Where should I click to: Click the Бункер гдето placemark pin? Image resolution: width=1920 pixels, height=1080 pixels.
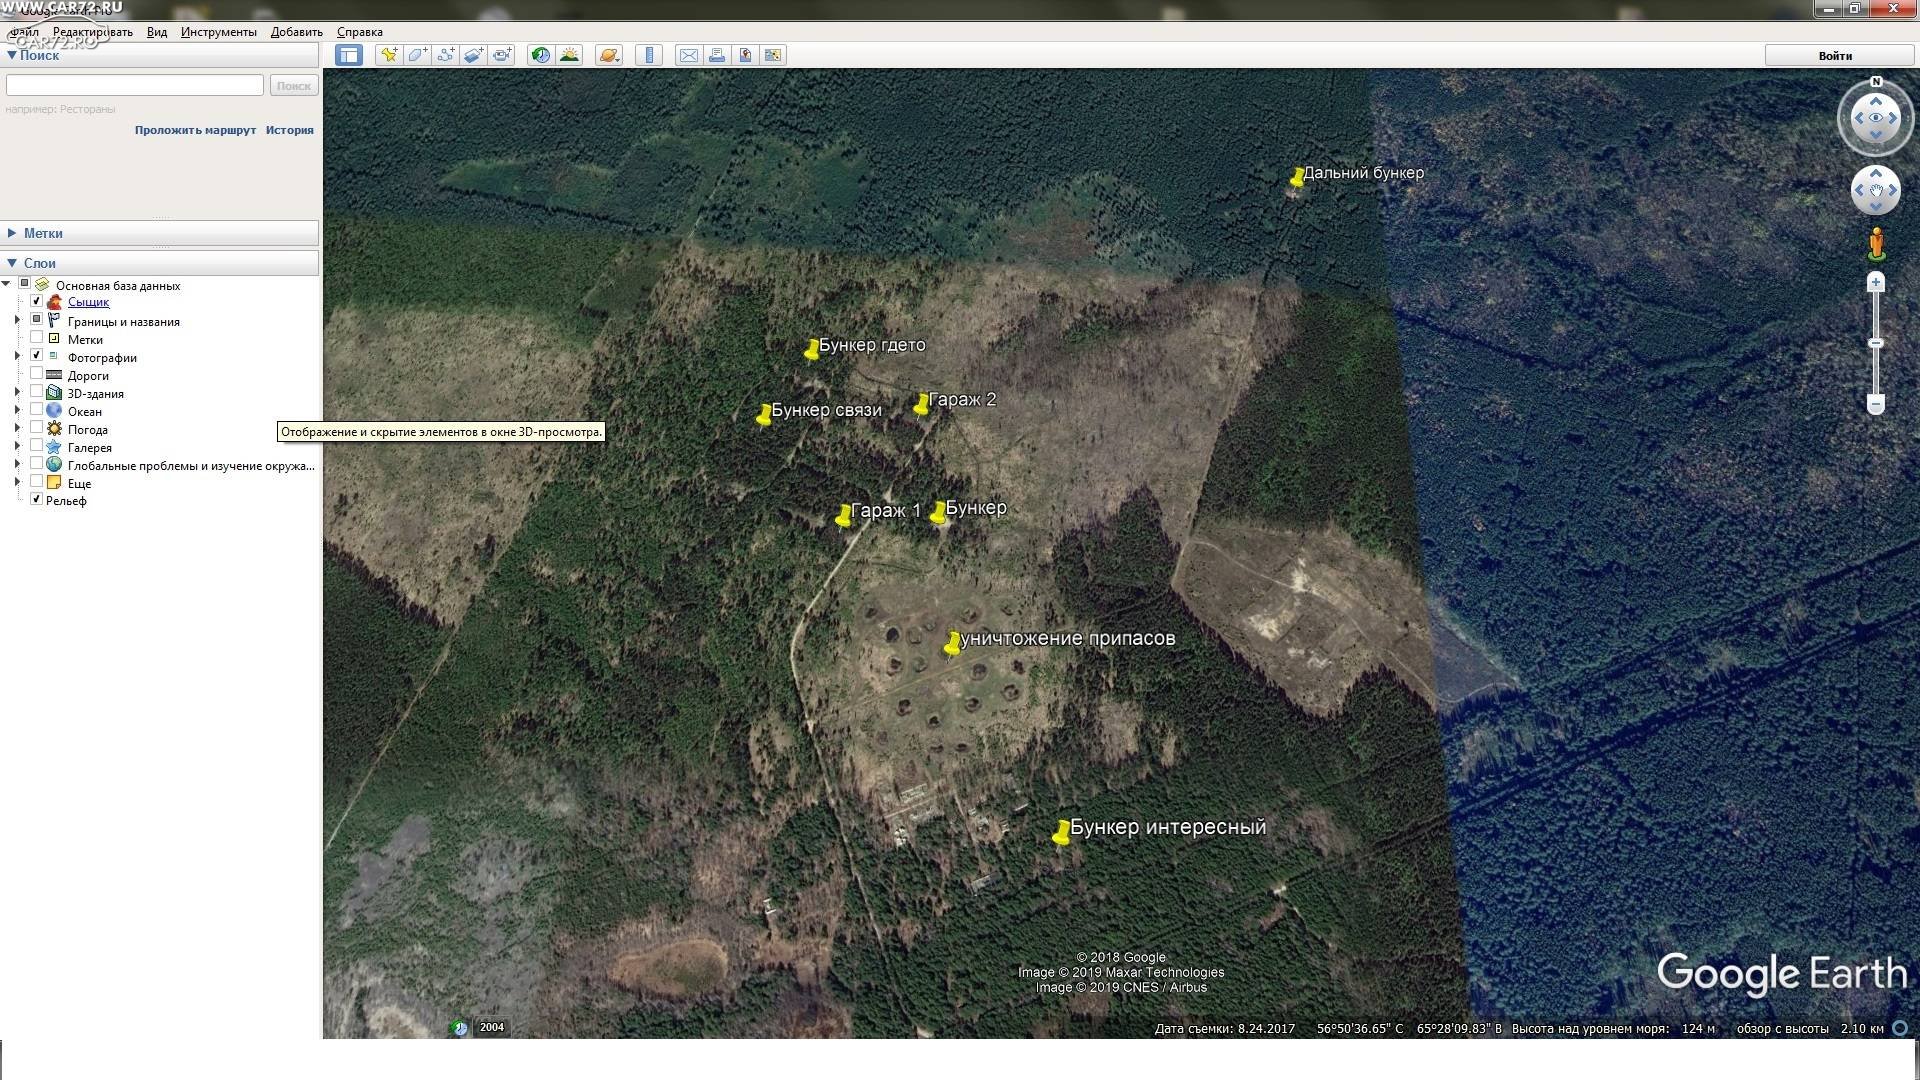811,352
